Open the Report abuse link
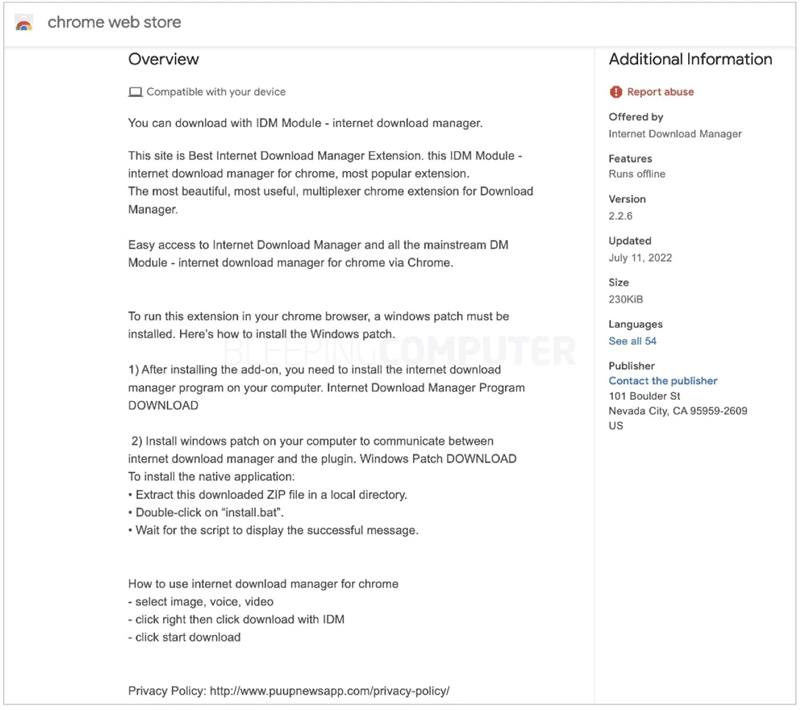 click(x=660, y=92)
